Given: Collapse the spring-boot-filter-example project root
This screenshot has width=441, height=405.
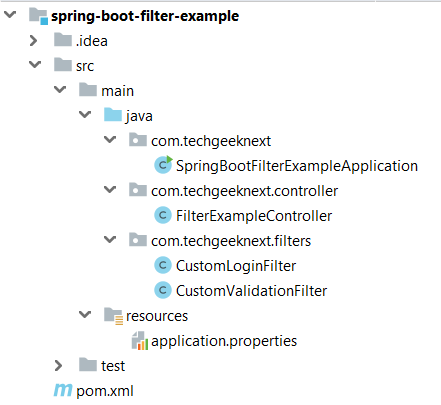Looking at the screenshot, I should pyautogui.click(x=10, y=14).
